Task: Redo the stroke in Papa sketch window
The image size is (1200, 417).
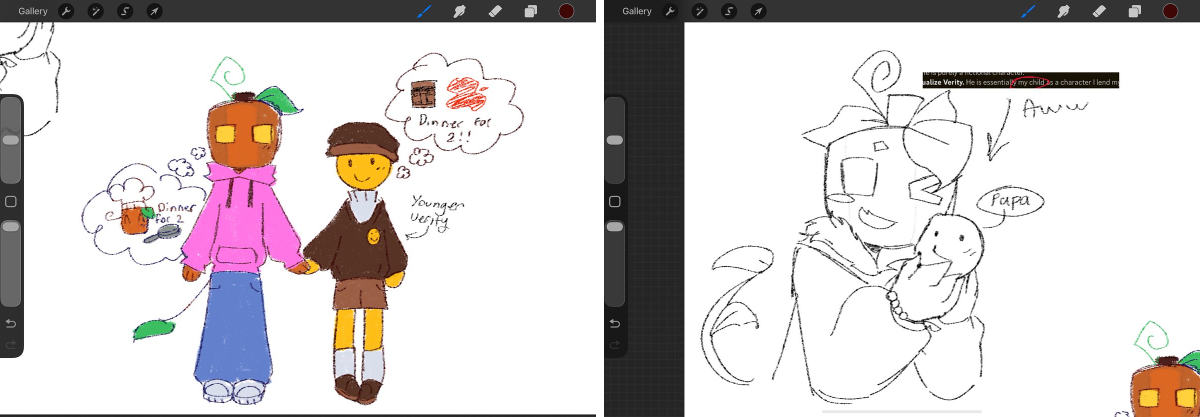Action: [x=615, y=345]
